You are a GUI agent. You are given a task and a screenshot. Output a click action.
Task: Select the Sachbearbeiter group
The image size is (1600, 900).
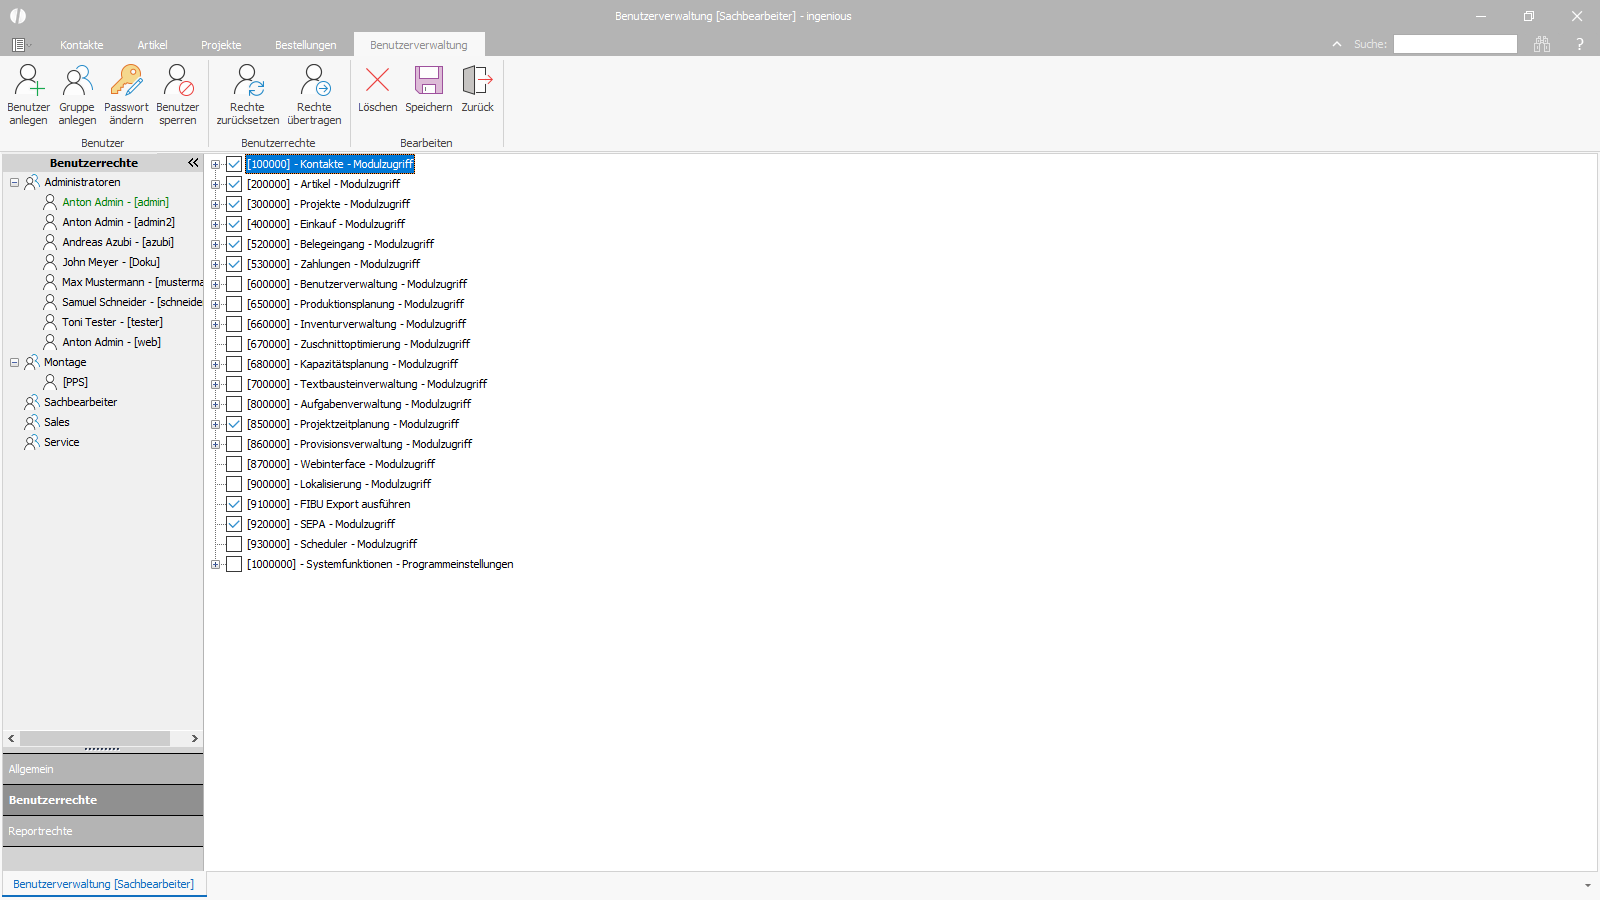81,402
